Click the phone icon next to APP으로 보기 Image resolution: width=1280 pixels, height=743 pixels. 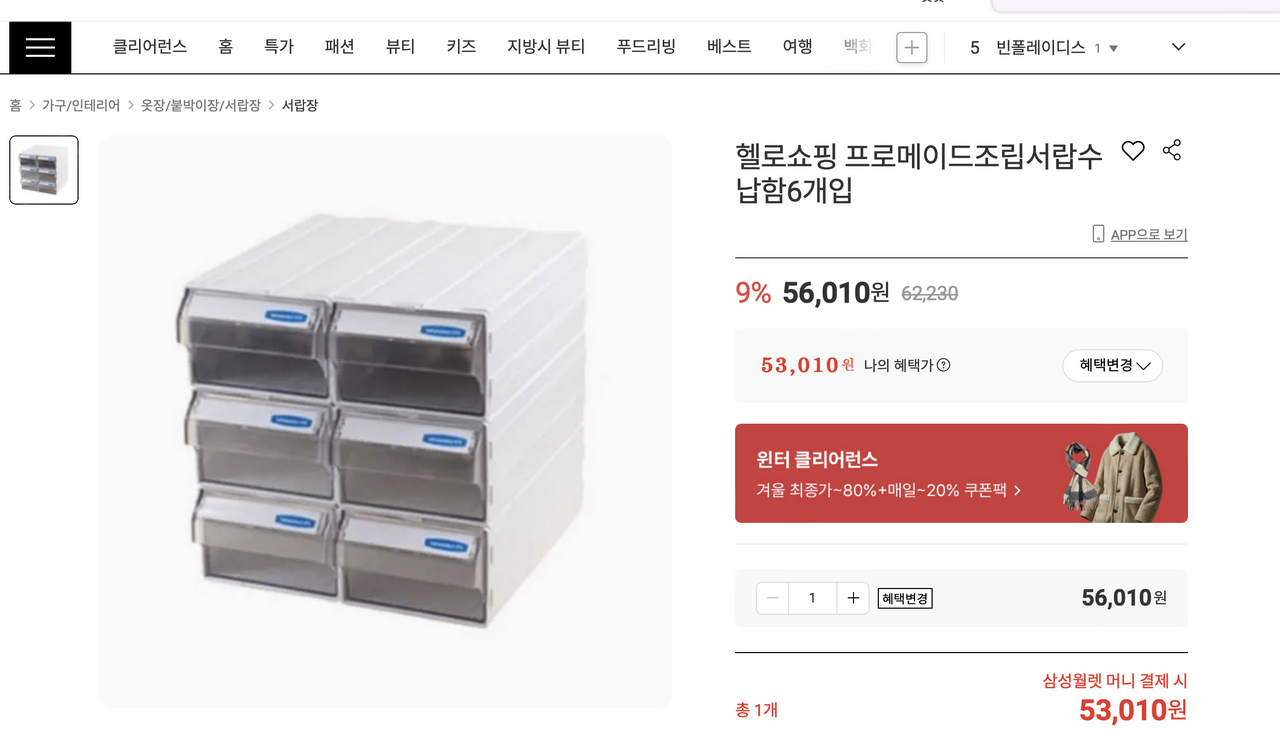[x=1098, y=234]
